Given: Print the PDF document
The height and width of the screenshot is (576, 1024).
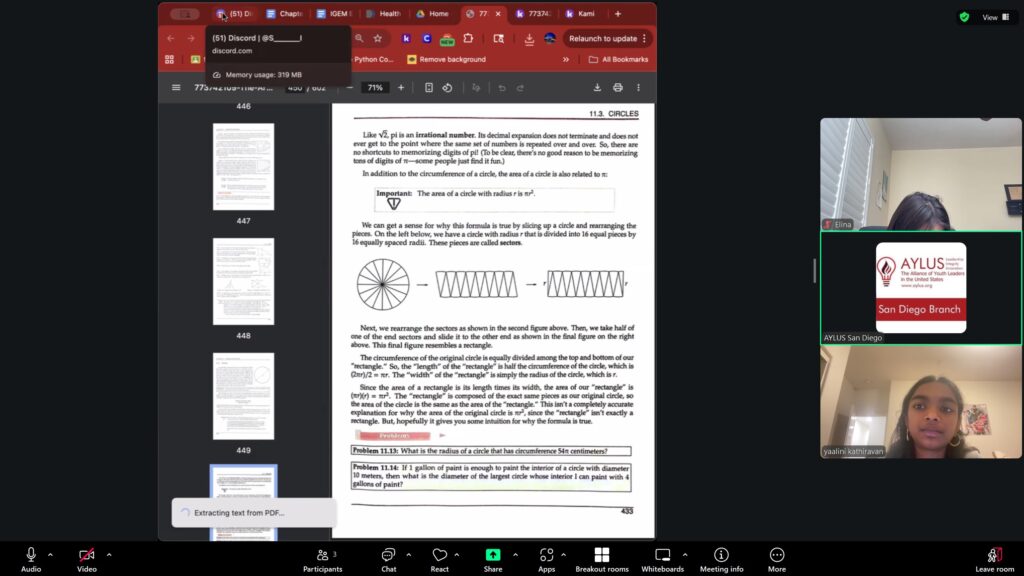Looking at the screenshot, I should tap(618, 88).
